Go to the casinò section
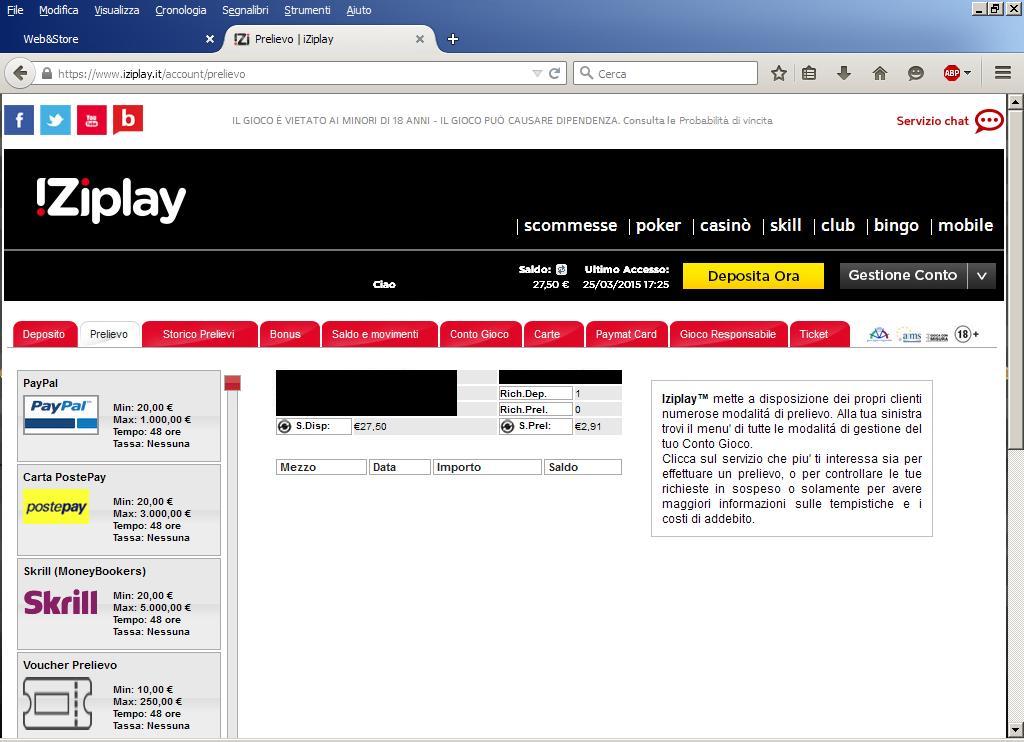 [x=725, y=225]
